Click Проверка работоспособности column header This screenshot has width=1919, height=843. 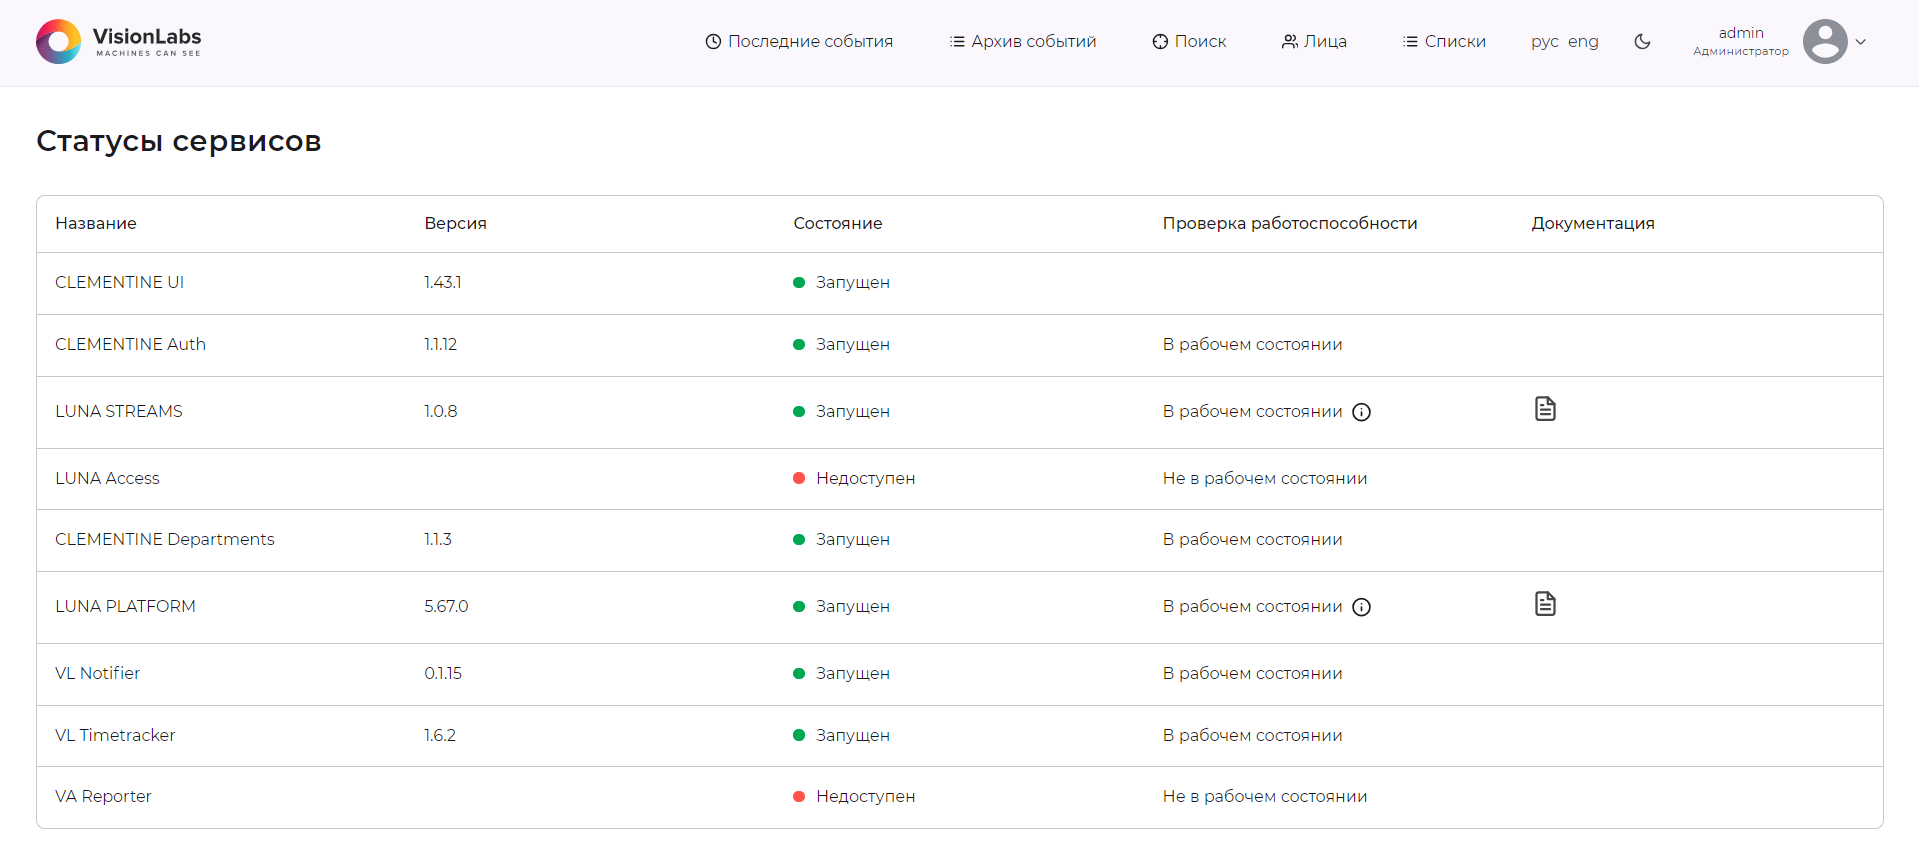click(1290, 224)
